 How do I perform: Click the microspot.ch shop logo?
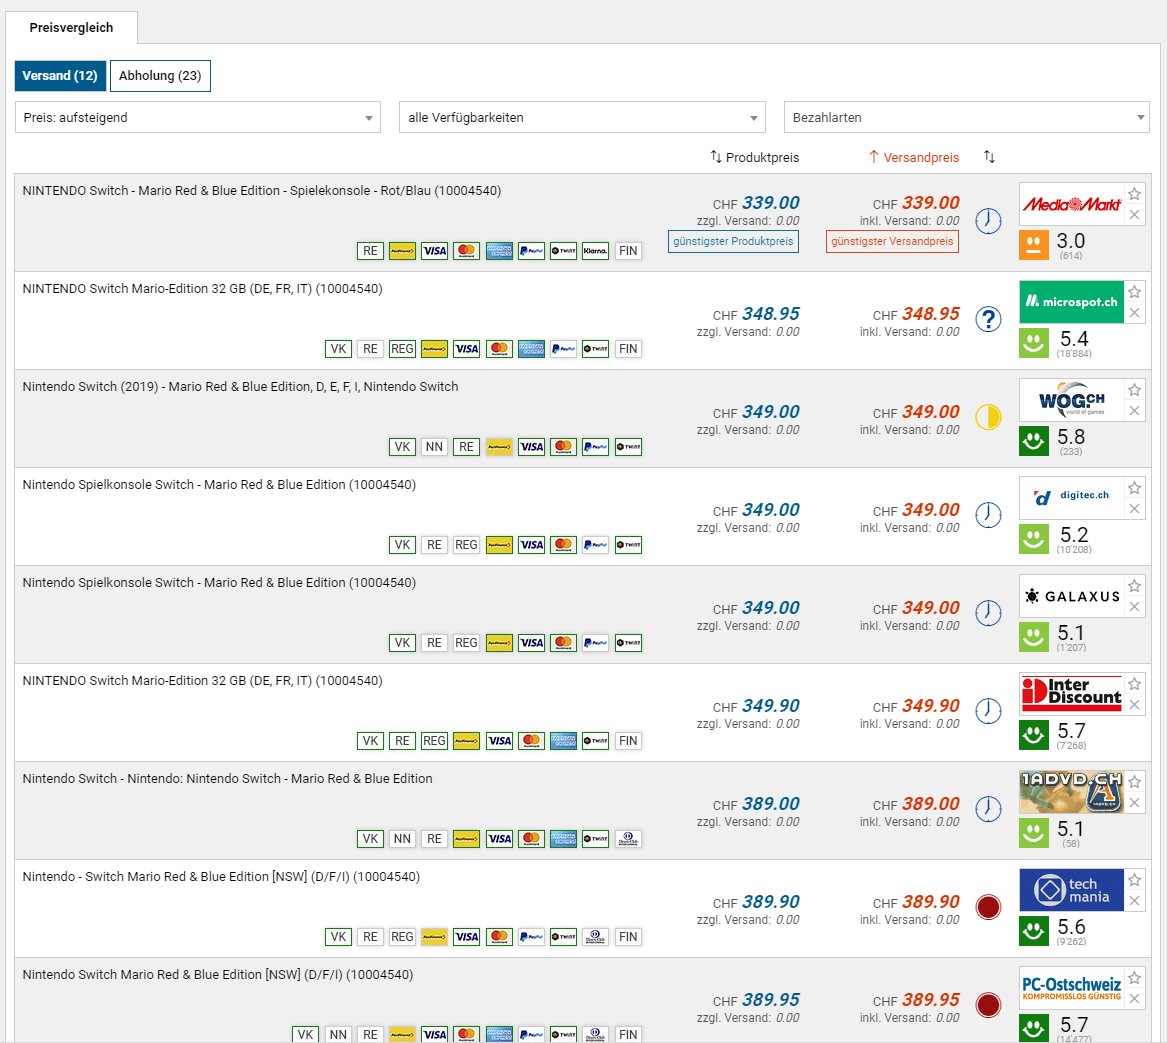pyautogui.click(x=1071, y=302)
